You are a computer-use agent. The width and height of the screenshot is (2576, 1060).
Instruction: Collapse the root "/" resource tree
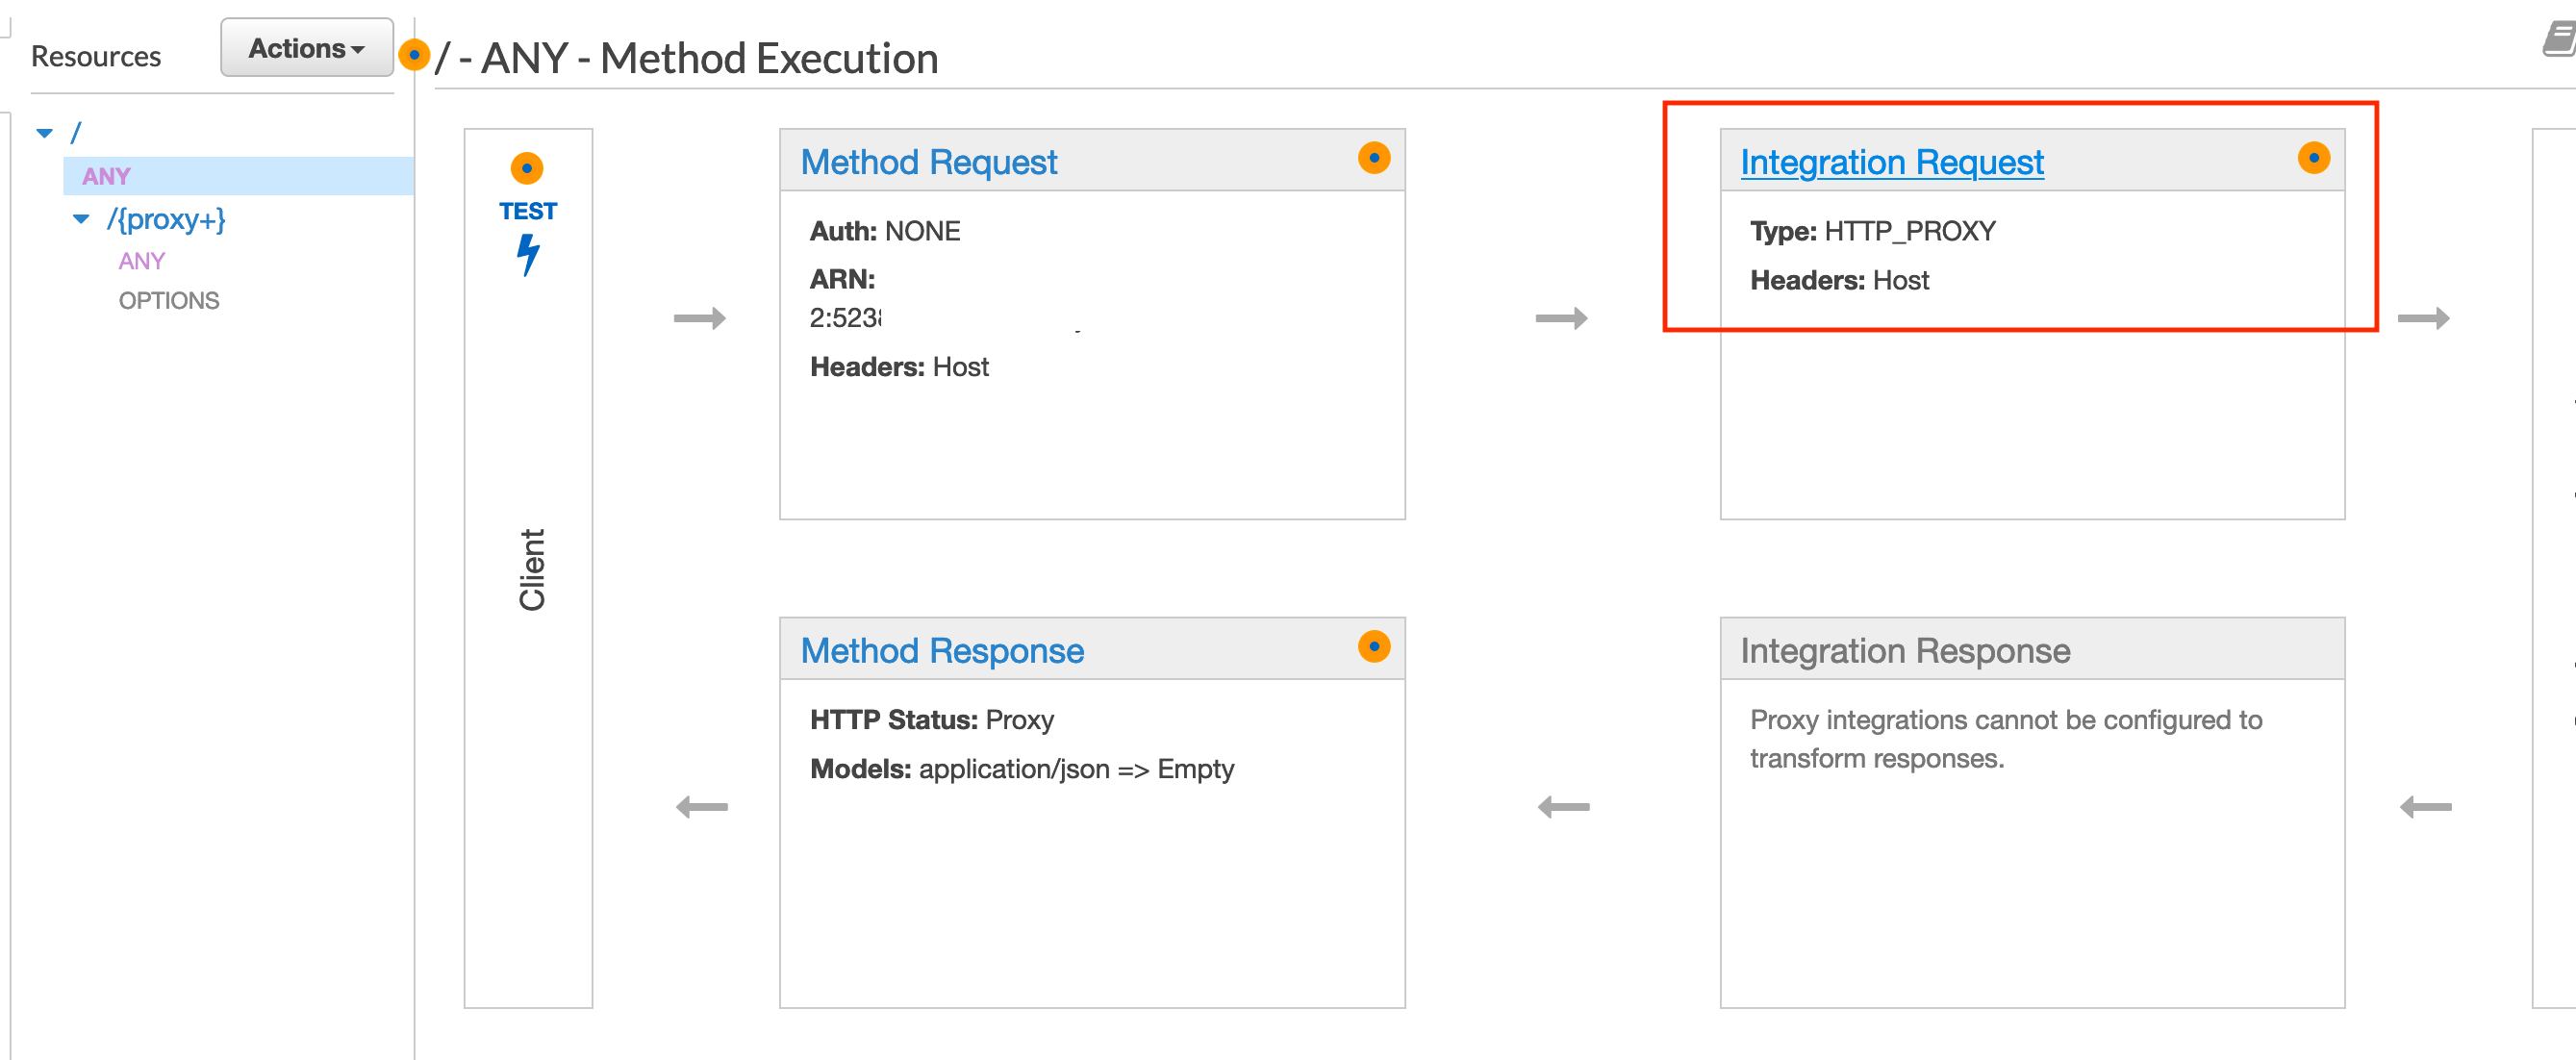coord(44,131)
